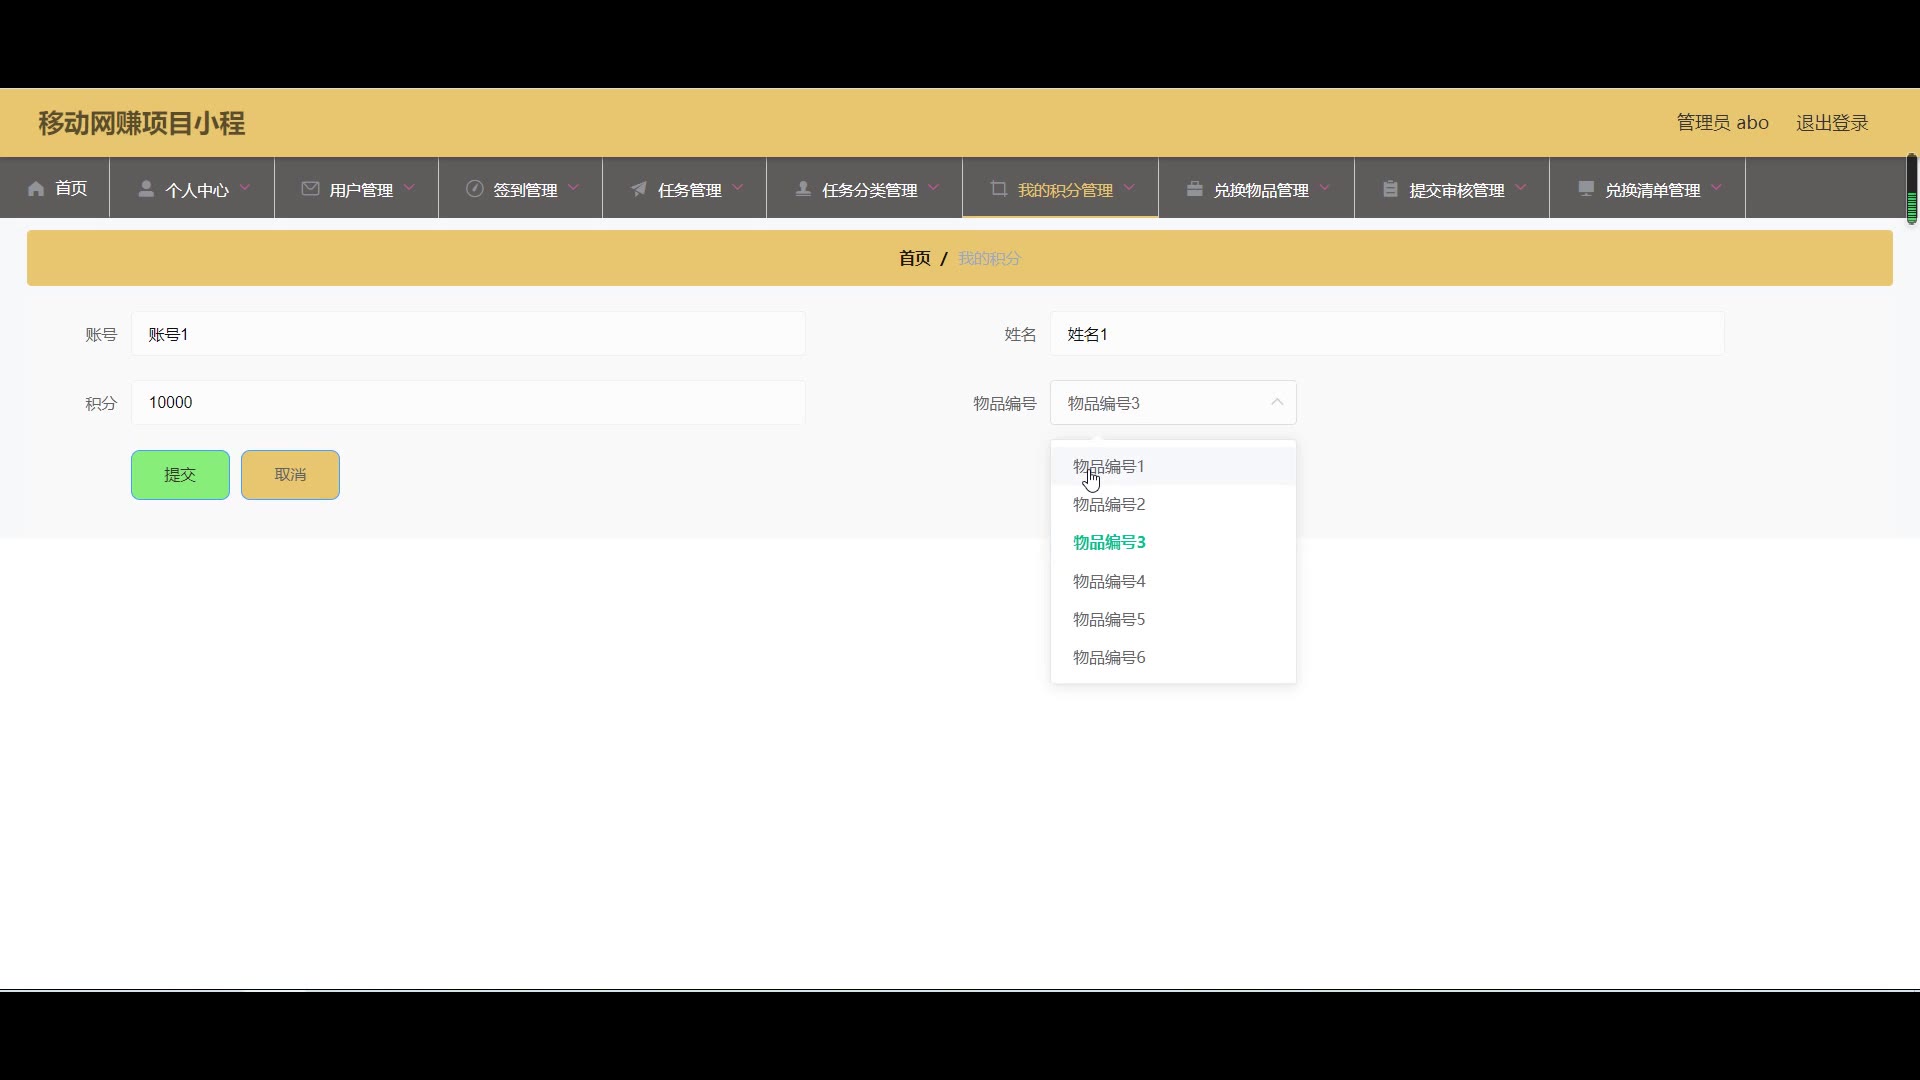
Task: Expand the 个人中心 chevron arrow
Action: pos(245,188)
